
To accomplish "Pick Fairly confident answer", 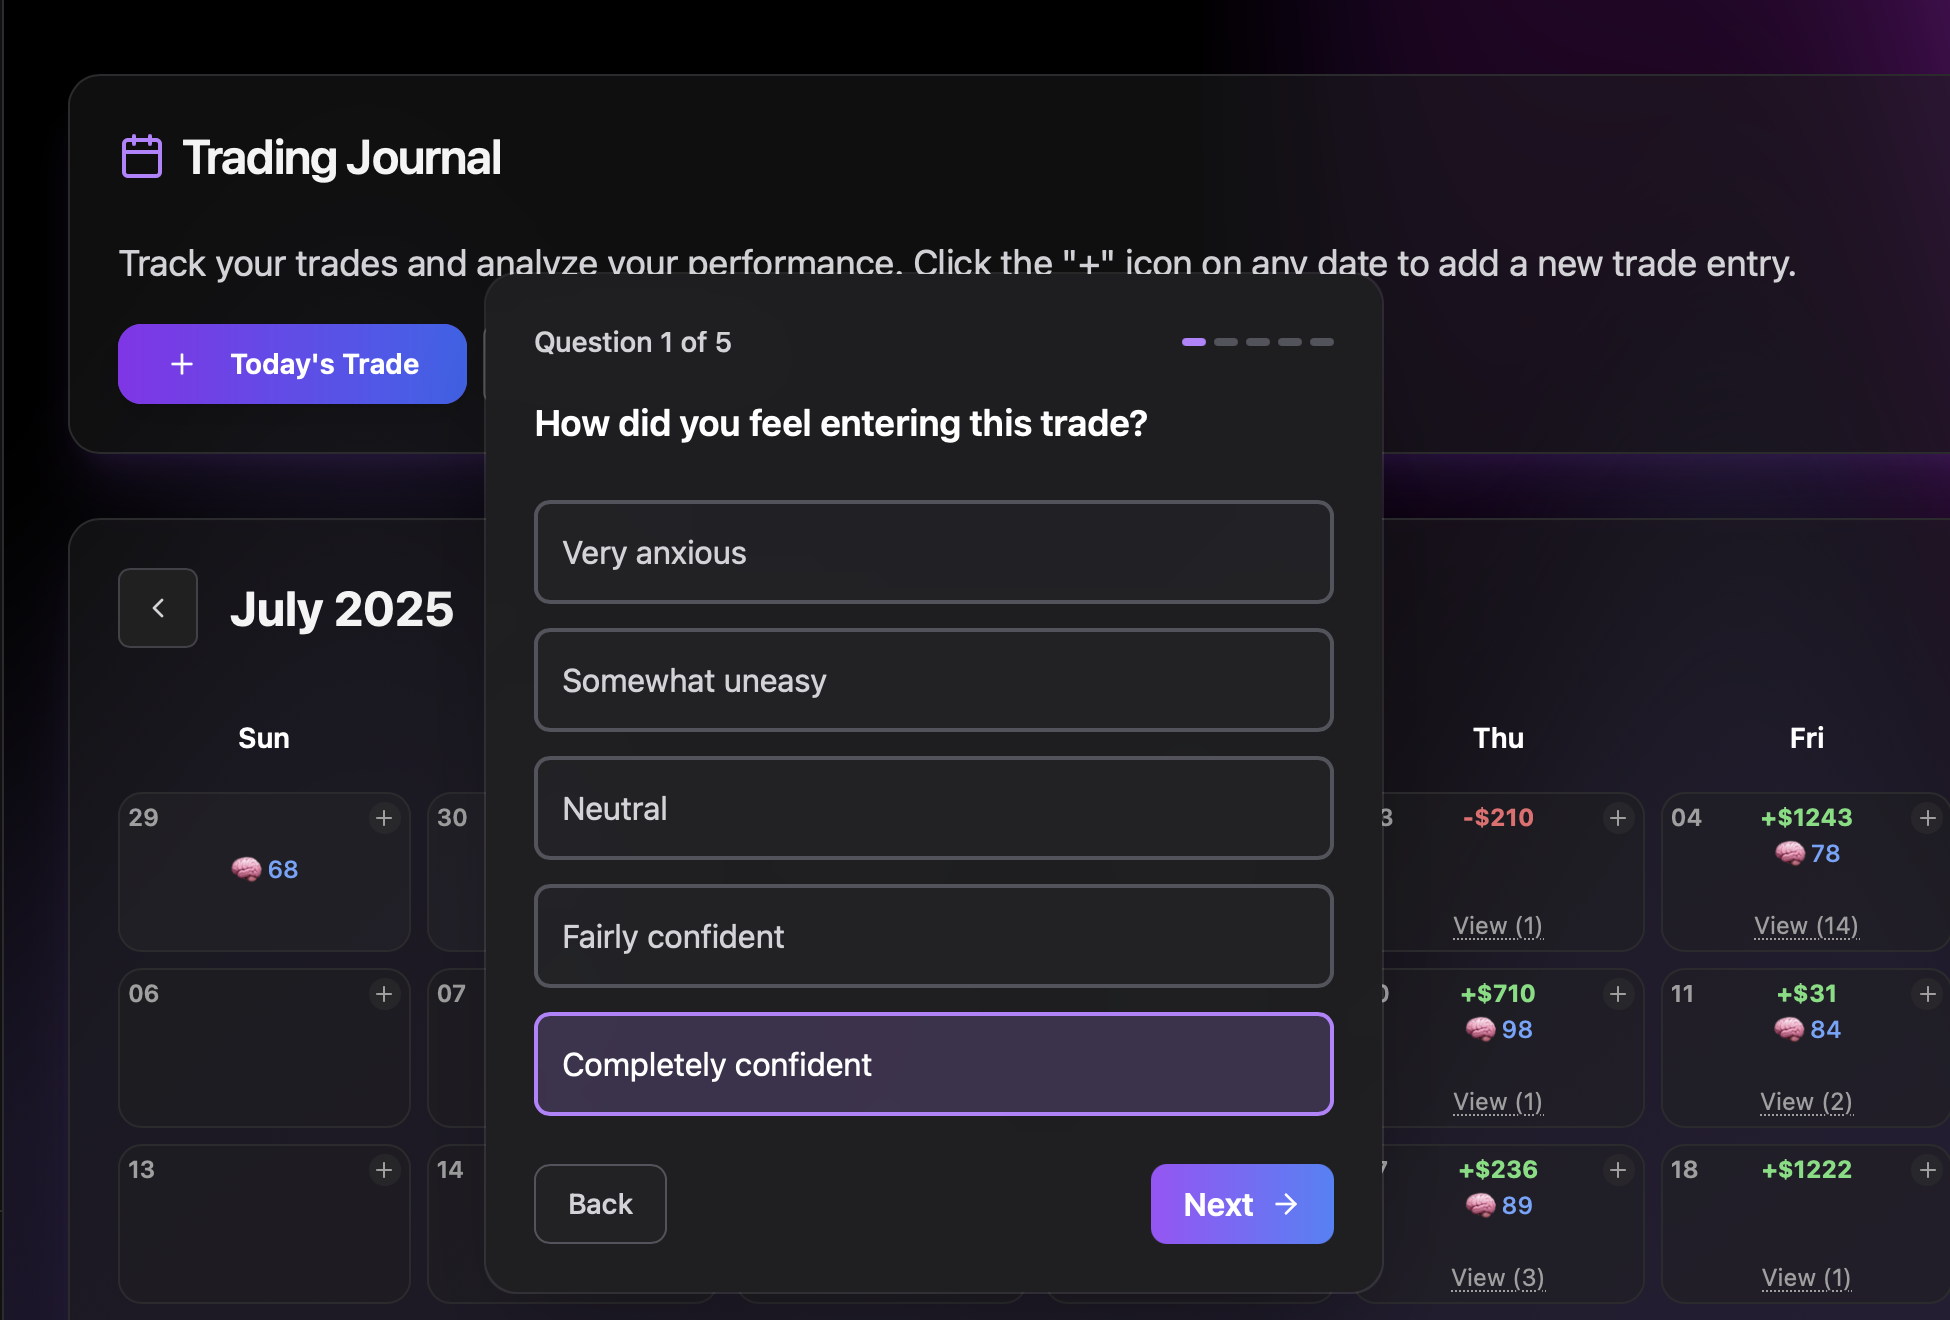I will [933, 936].
